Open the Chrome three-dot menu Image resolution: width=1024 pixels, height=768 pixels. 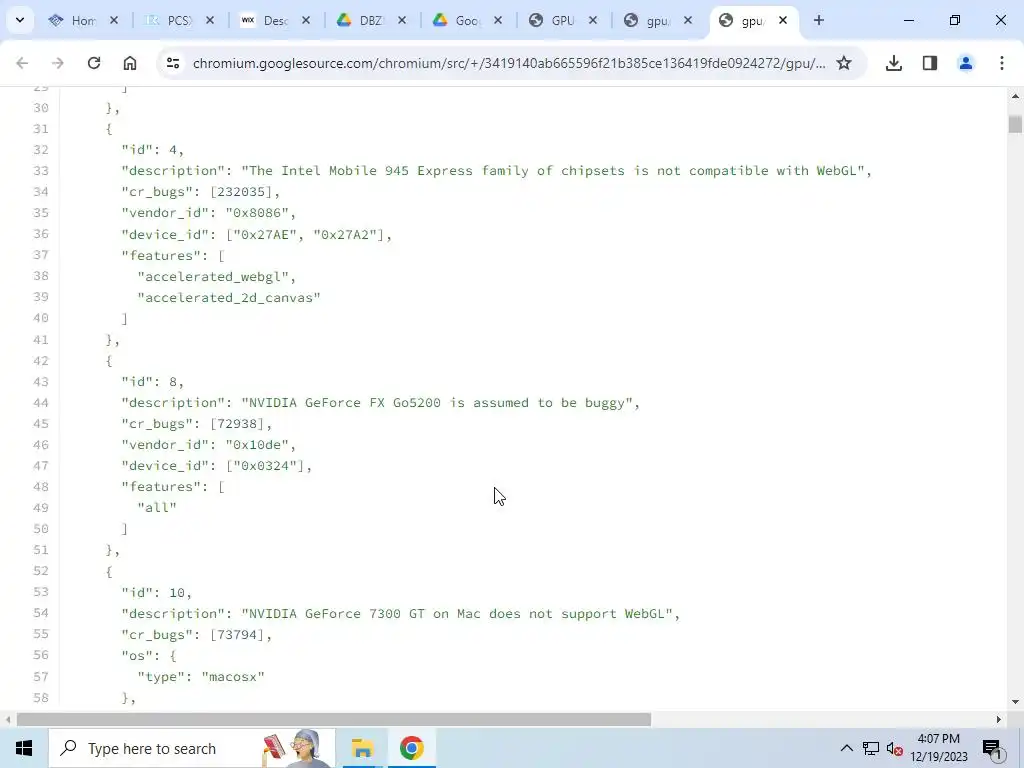[1002, 63]
